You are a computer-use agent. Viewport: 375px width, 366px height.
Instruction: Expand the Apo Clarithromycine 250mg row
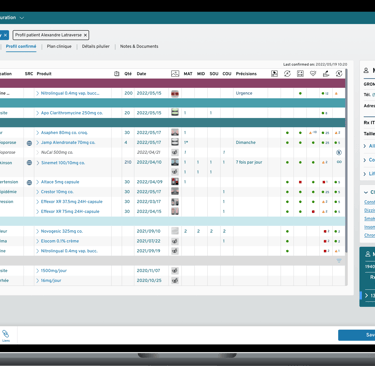tap(38, 113)
